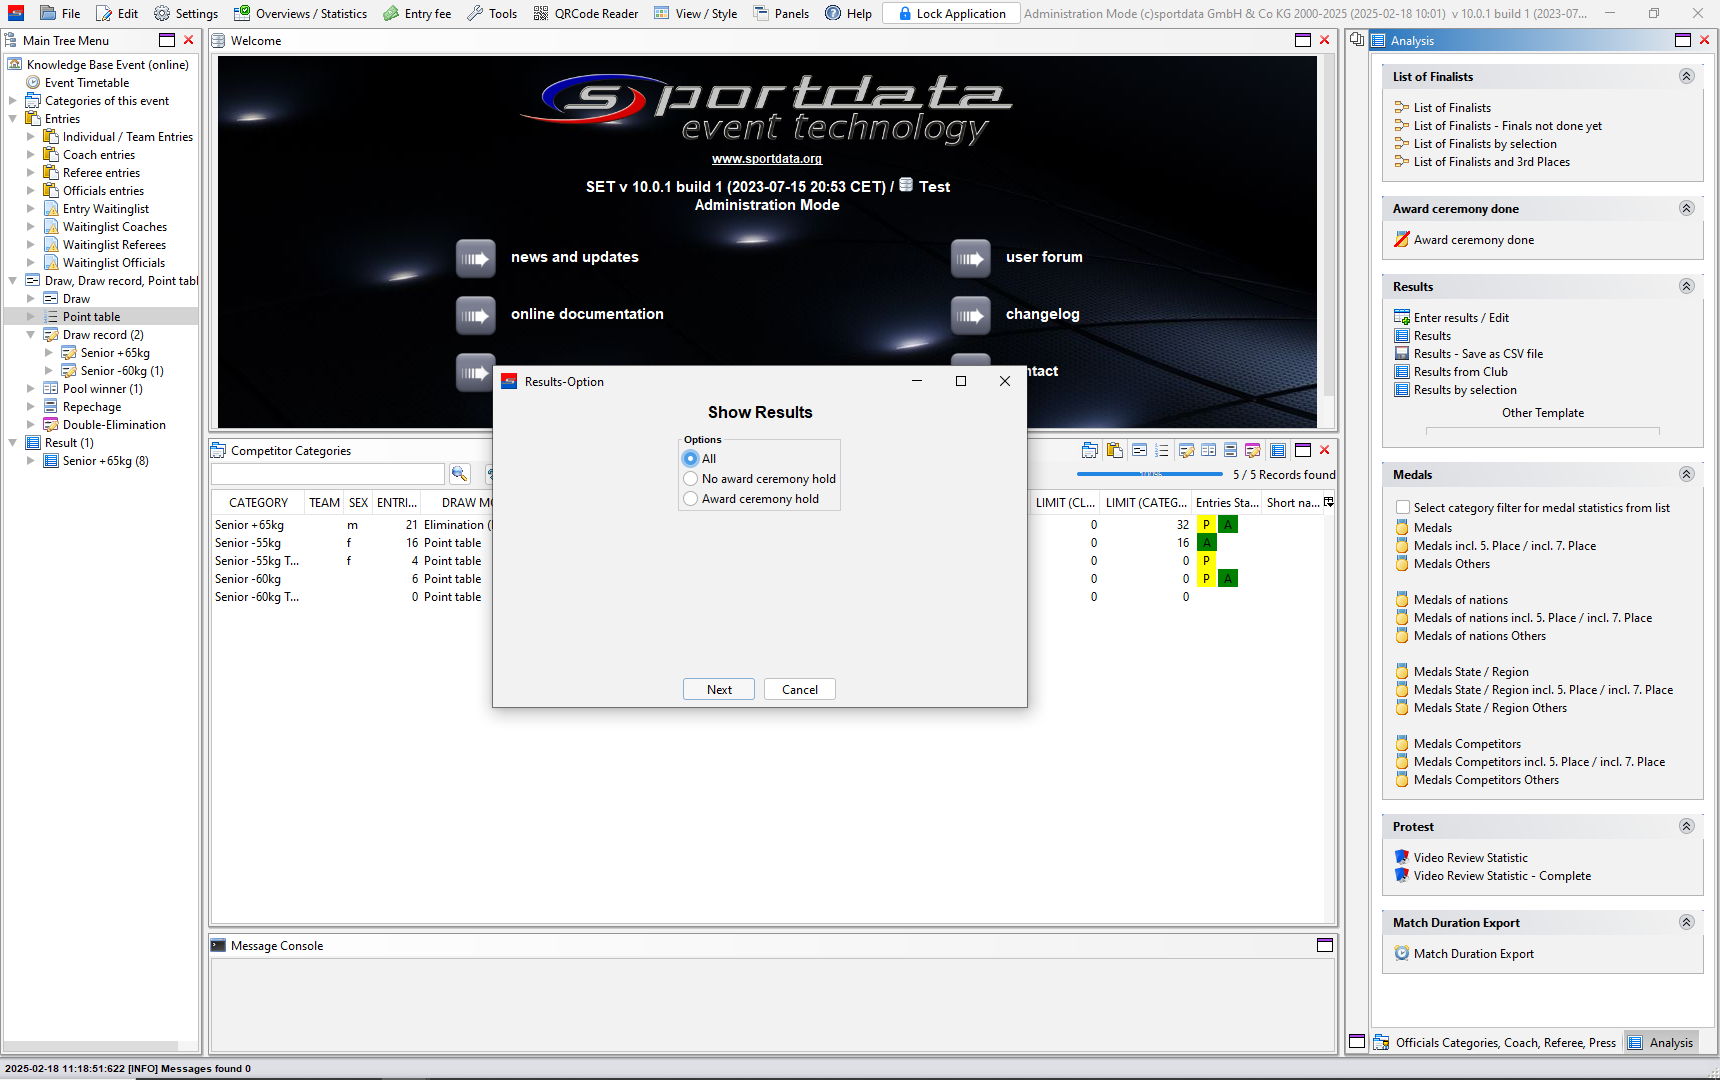This screenshot has height=1080, width=1720.
Task: Enable category filter for medal statistics checkbox
Action: point(1403,508)
